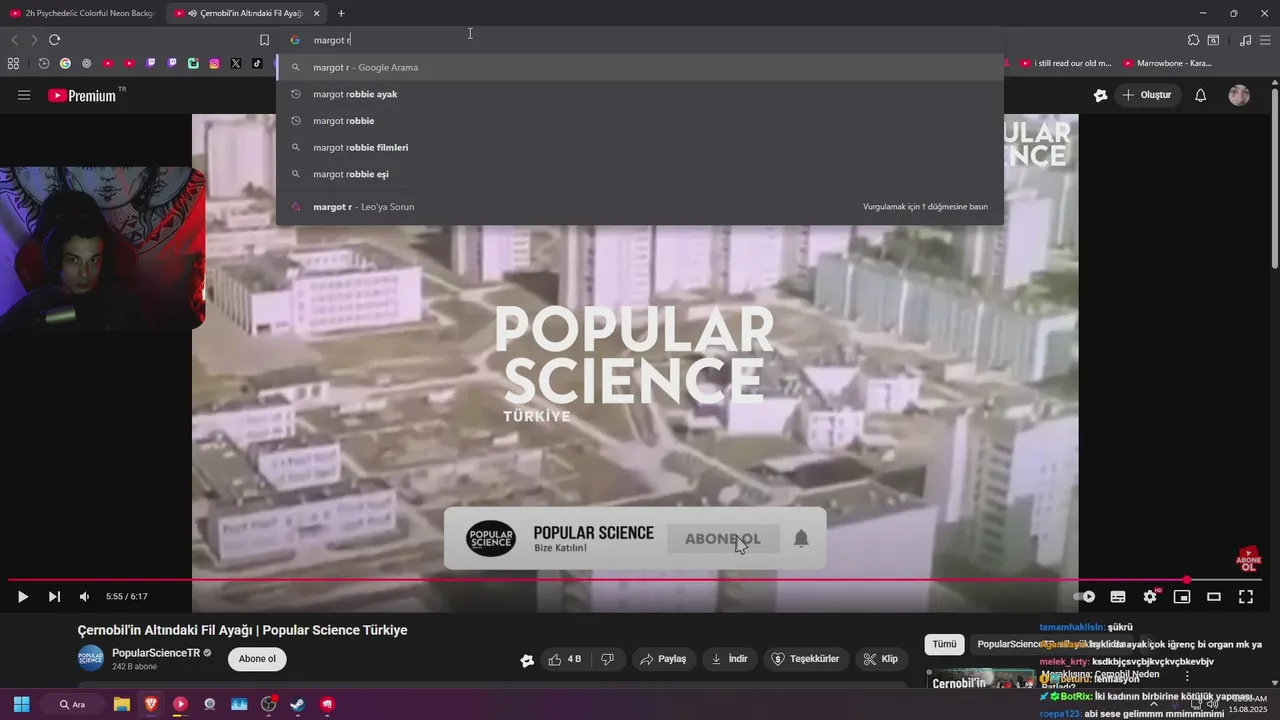Open Windows Start menu

(x=21, y=704)
